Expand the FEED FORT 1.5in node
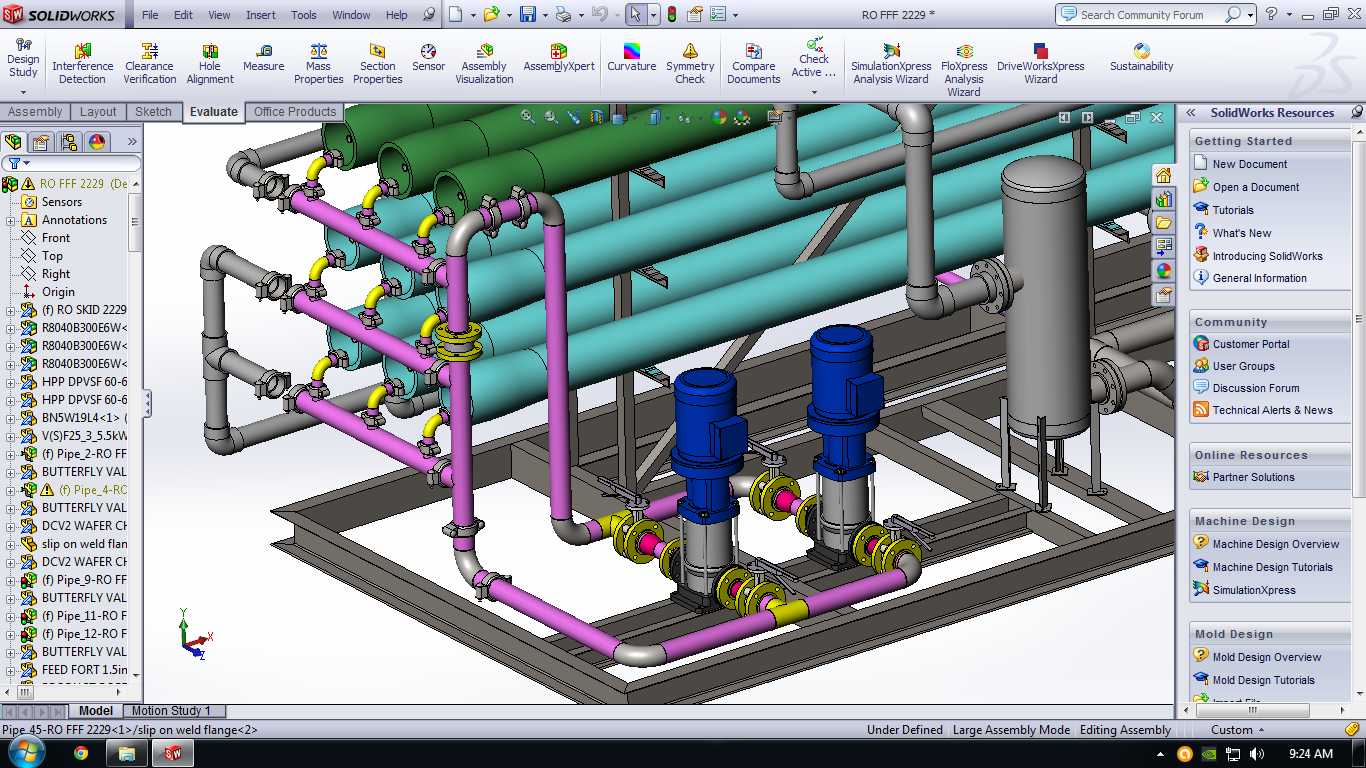 [x=11, y=670]
